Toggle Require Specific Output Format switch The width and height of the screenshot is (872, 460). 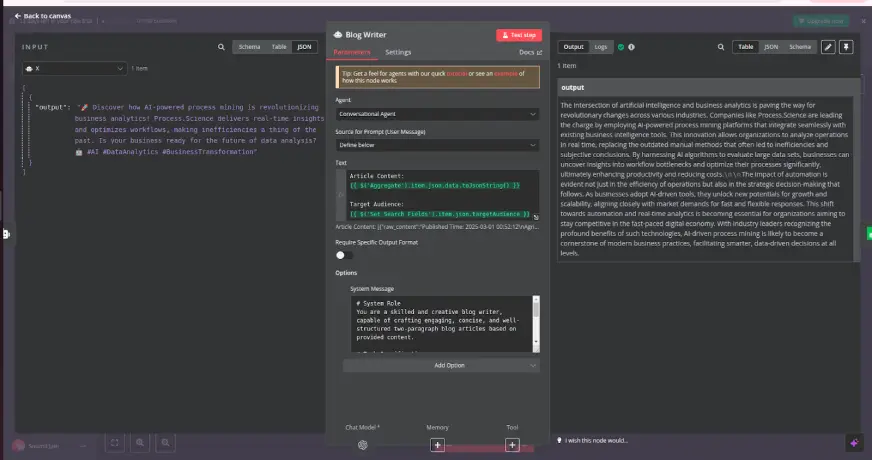(x=344, y=255)
